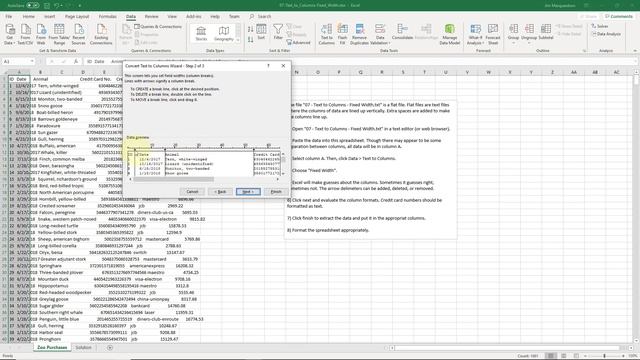The height and width of the screenshot is (360, 640).
Task: Click the From Text/CSV icon
Action: click(25, 34)
